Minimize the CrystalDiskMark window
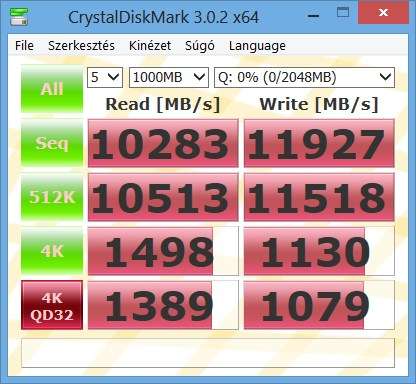The width and height of the screenshot is (416, 384). click(x=314, y=15)
